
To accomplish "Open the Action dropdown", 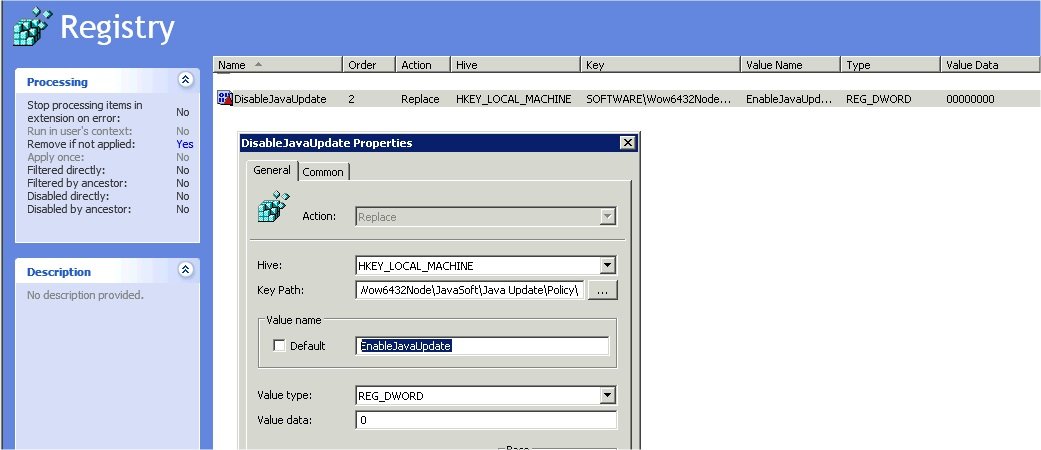I will pos(607,216).
